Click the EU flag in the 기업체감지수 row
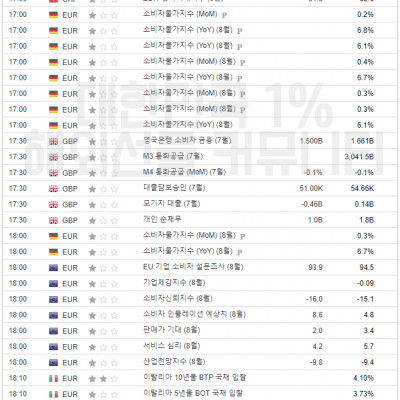 pyautogui.click(x=53, y=284)
